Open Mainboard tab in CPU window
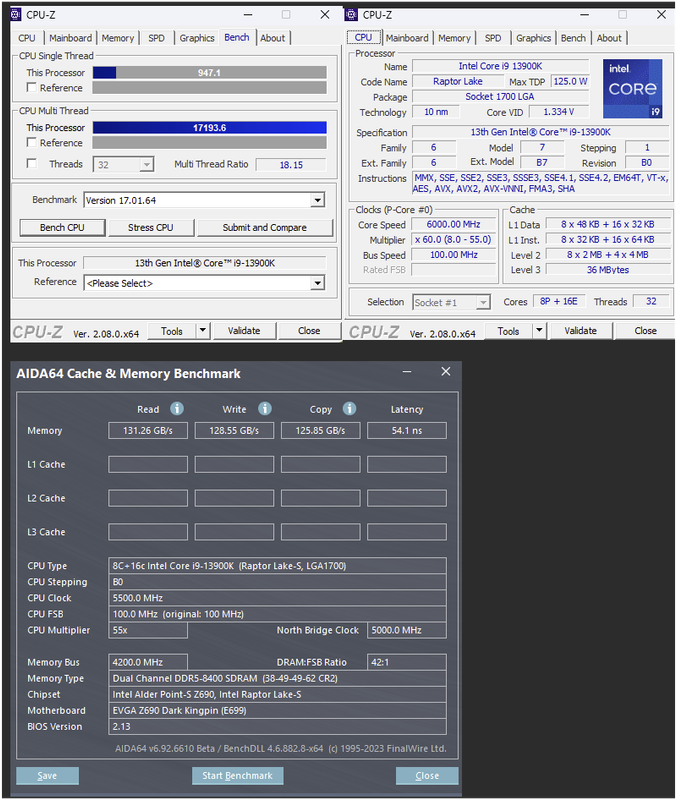The width and height of the screenshot is (677, 800). [407, 38]
